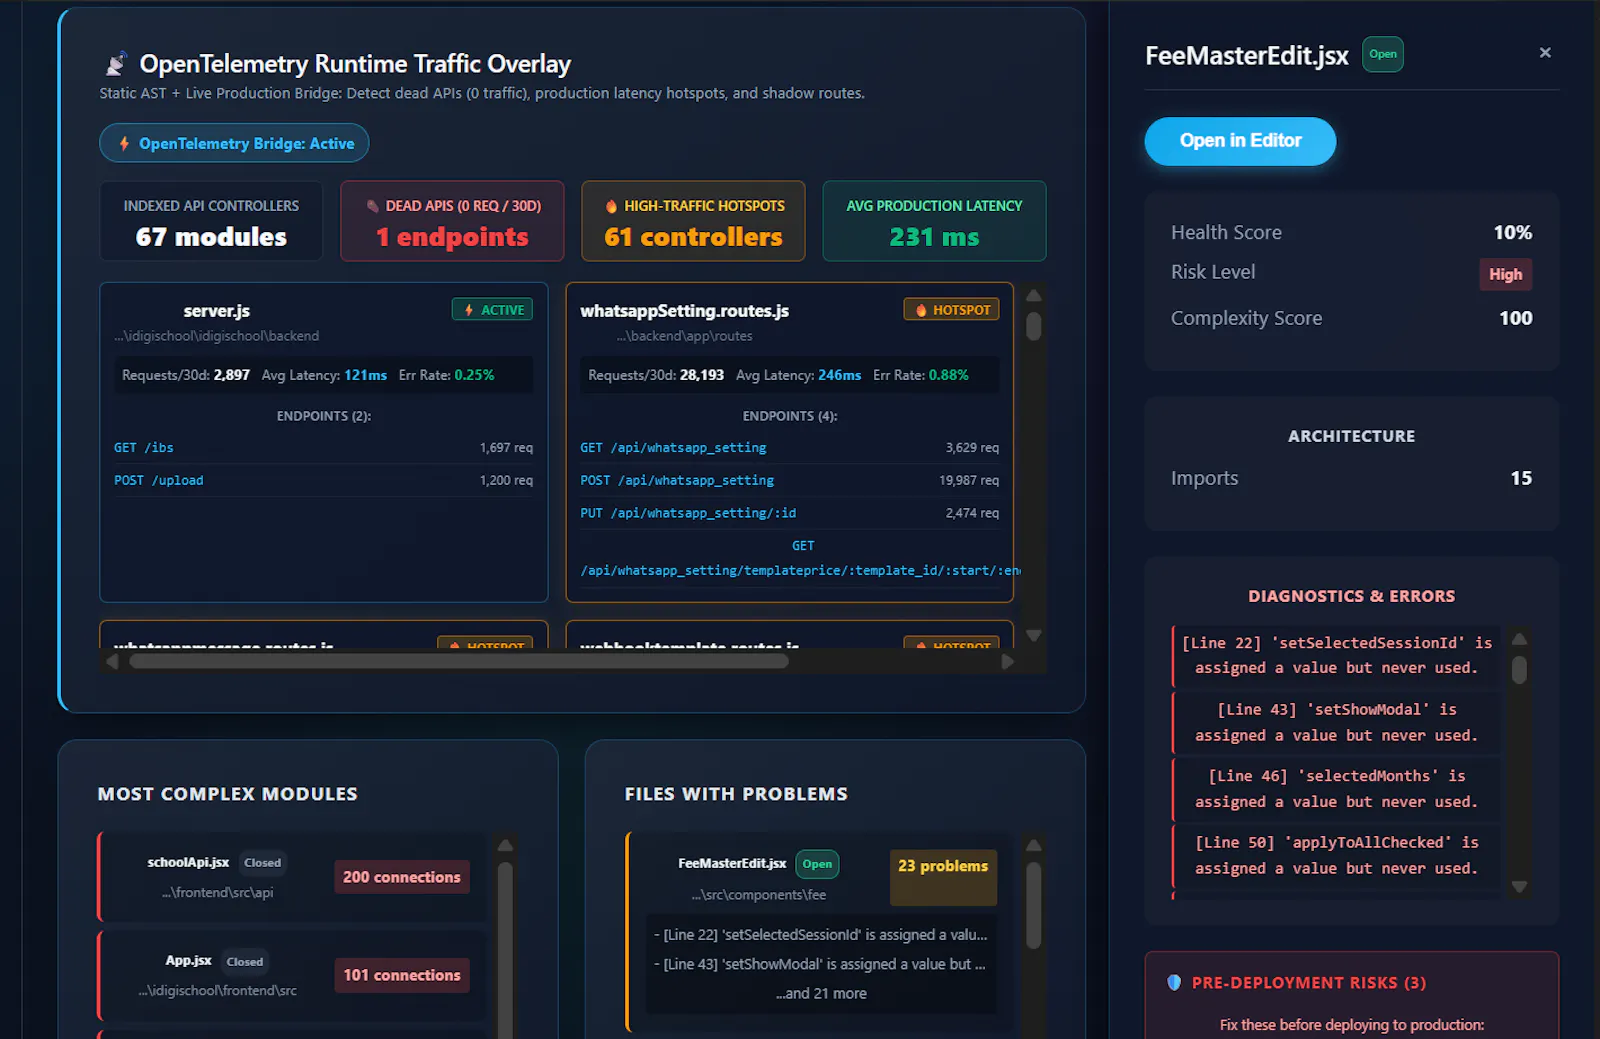Select the High-Traffic Hotspots 61 controllers card

[x=693, y=221]
